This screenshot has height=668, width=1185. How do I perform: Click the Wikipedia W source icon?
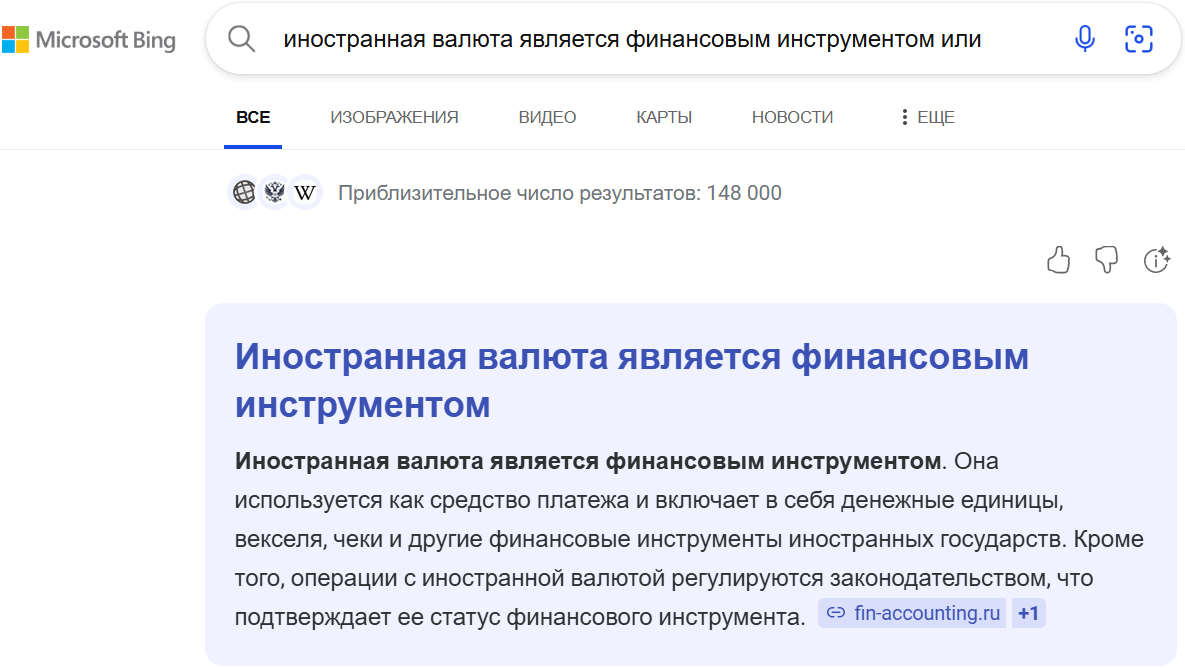[305, 192]
